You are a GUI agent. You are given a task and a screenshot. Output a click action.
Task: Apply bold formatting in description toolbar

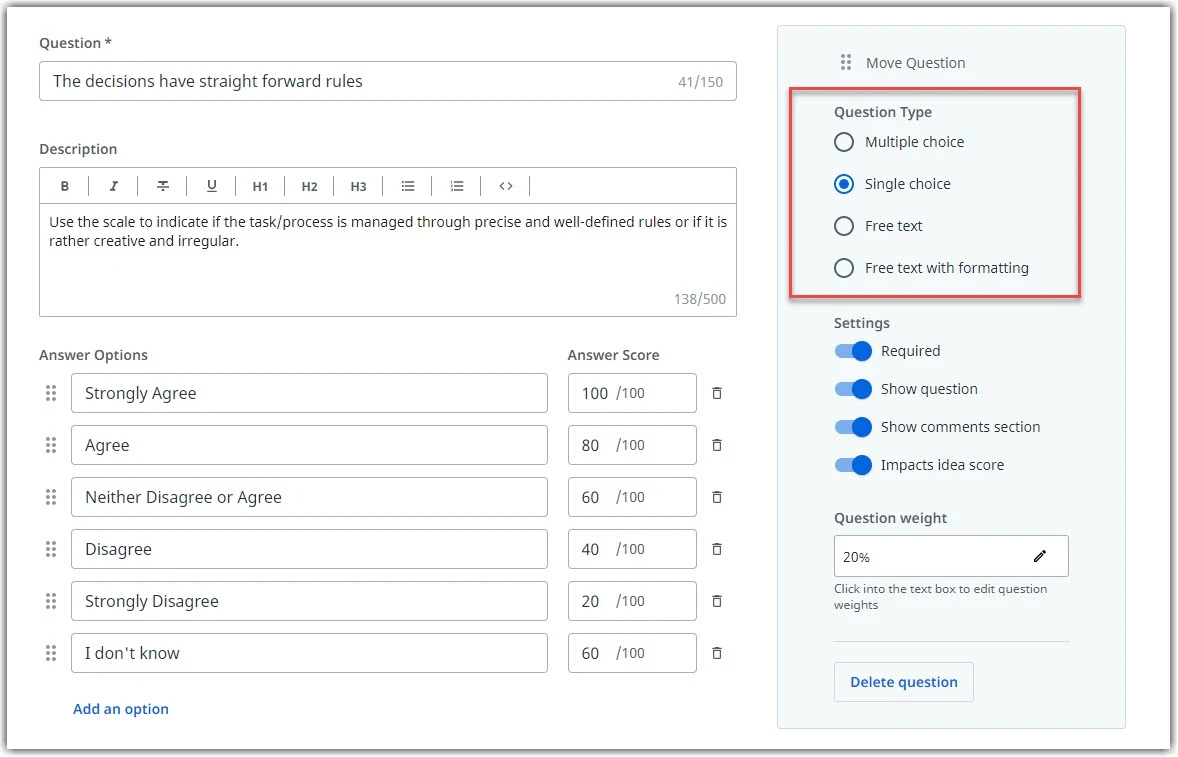coord(65,186)
